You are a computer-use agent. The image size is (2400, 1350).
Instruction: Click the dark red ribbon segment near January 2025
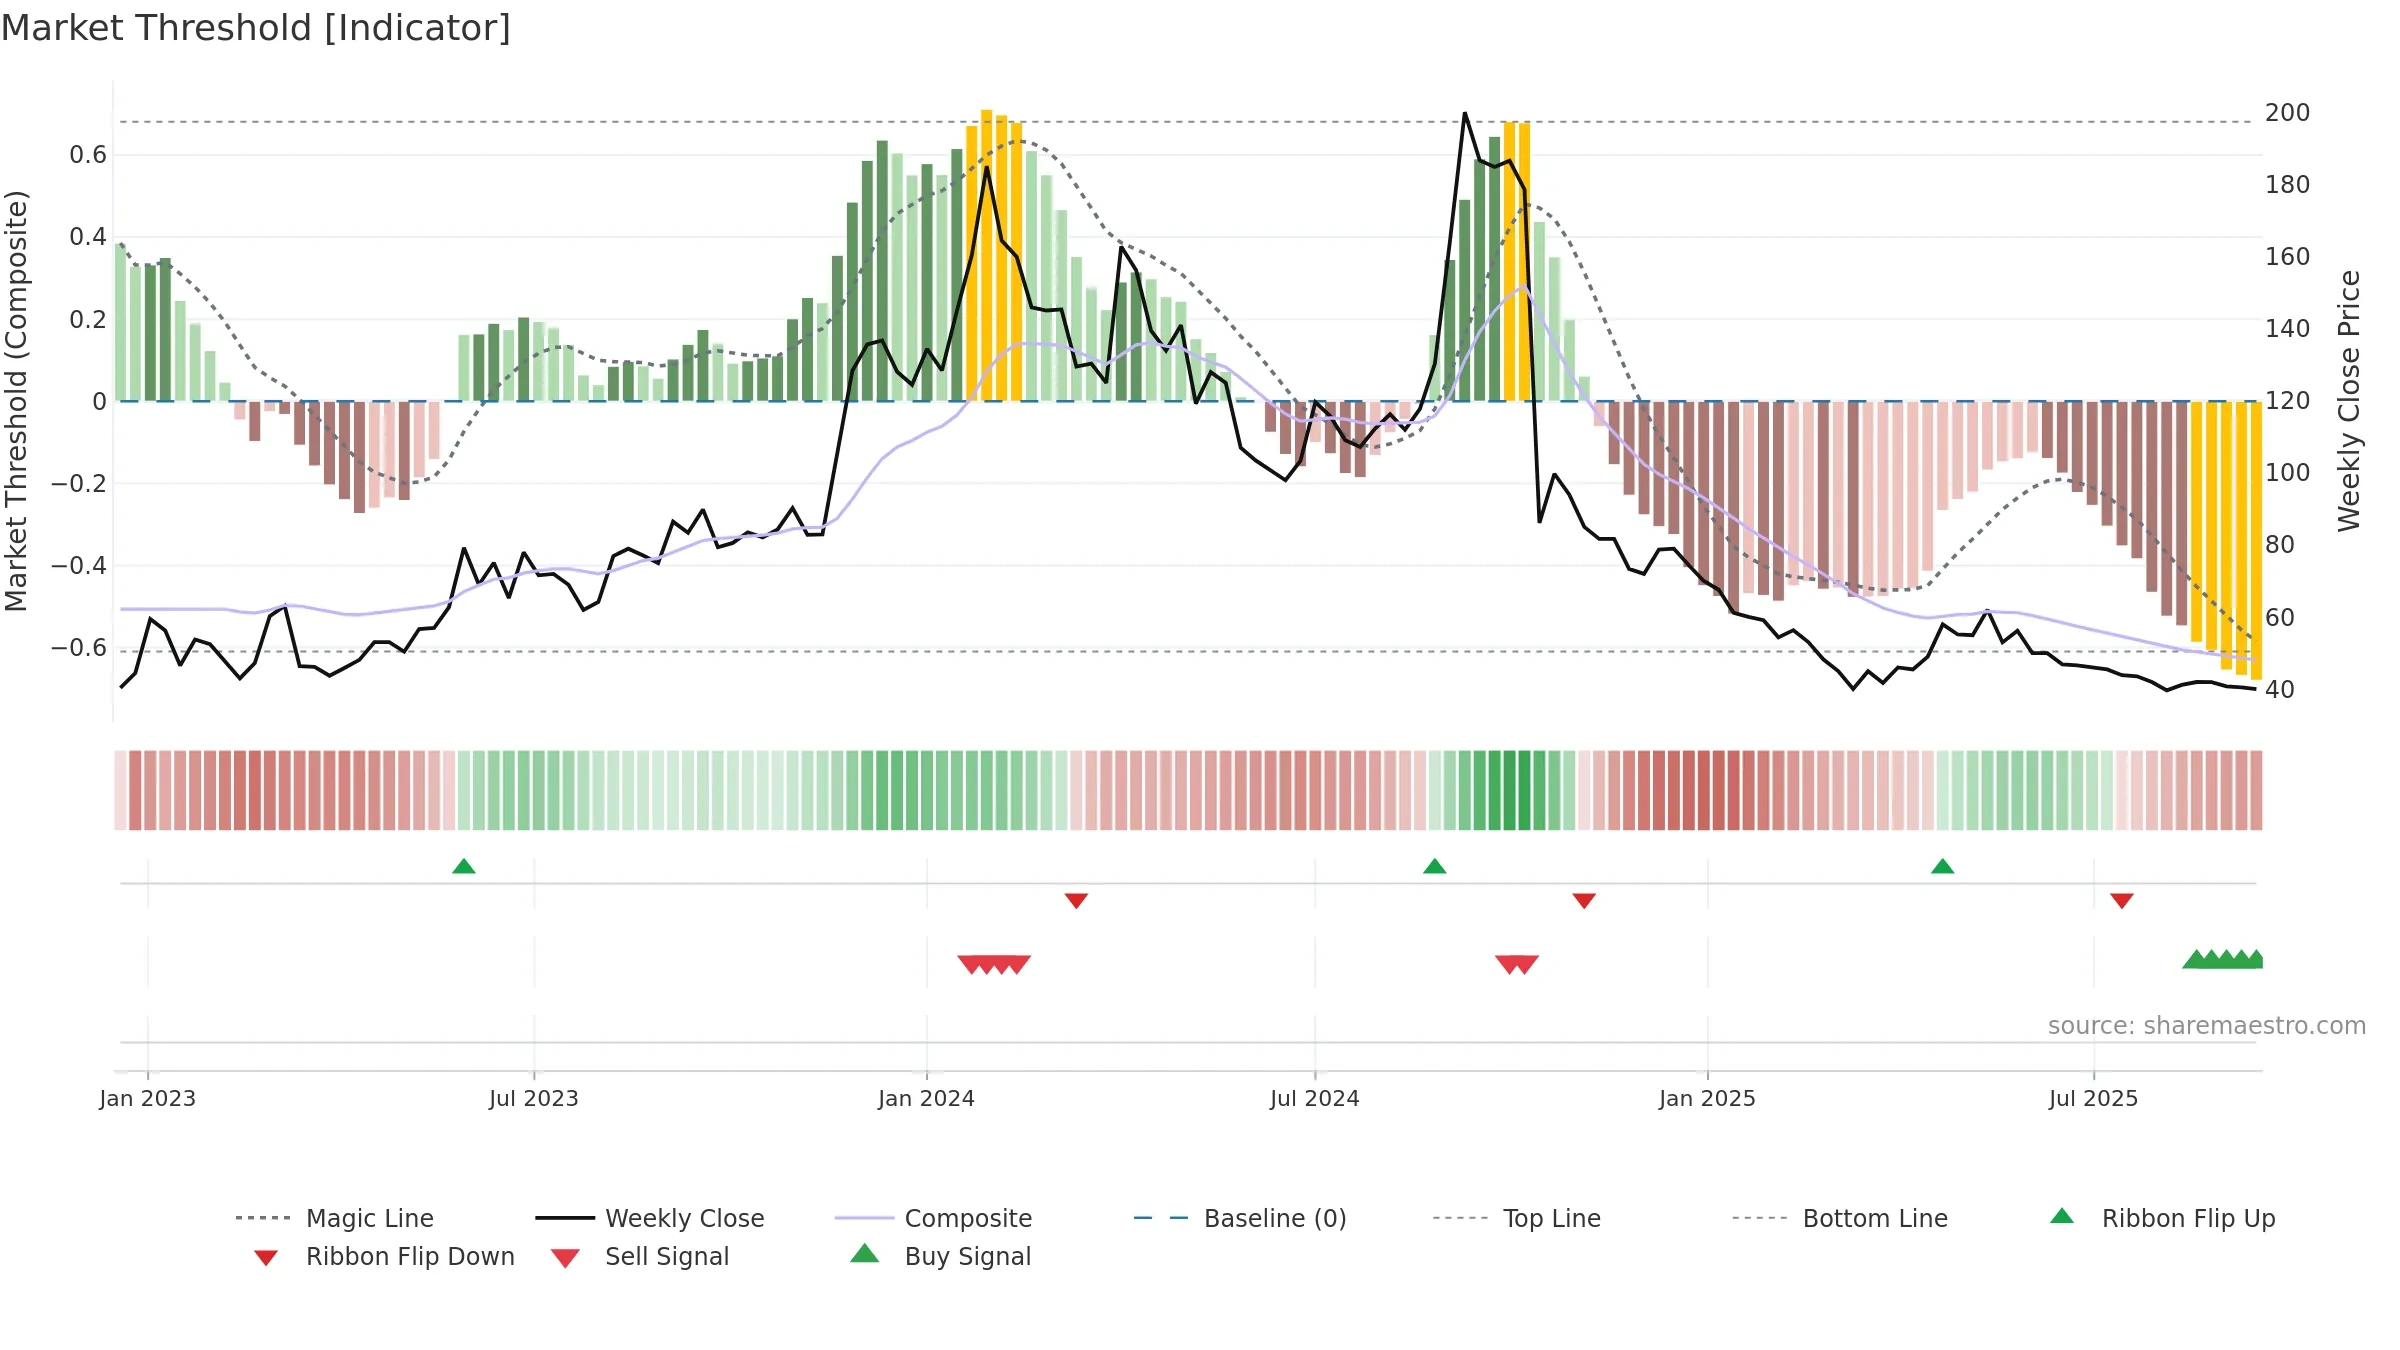[x=1705, y=790]
